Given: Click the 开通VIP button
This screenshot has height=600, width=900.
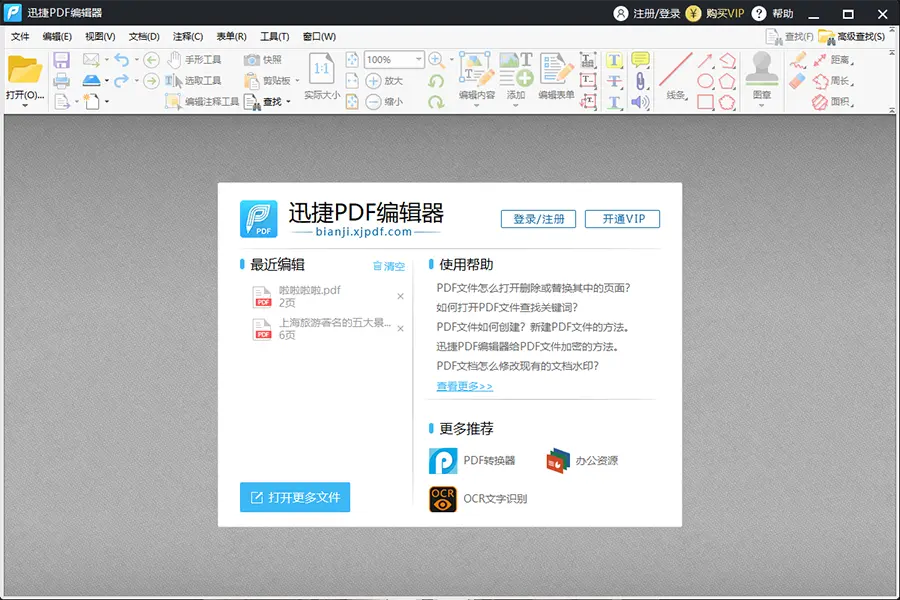Looking at the screenshot, I should click(623, 219).
